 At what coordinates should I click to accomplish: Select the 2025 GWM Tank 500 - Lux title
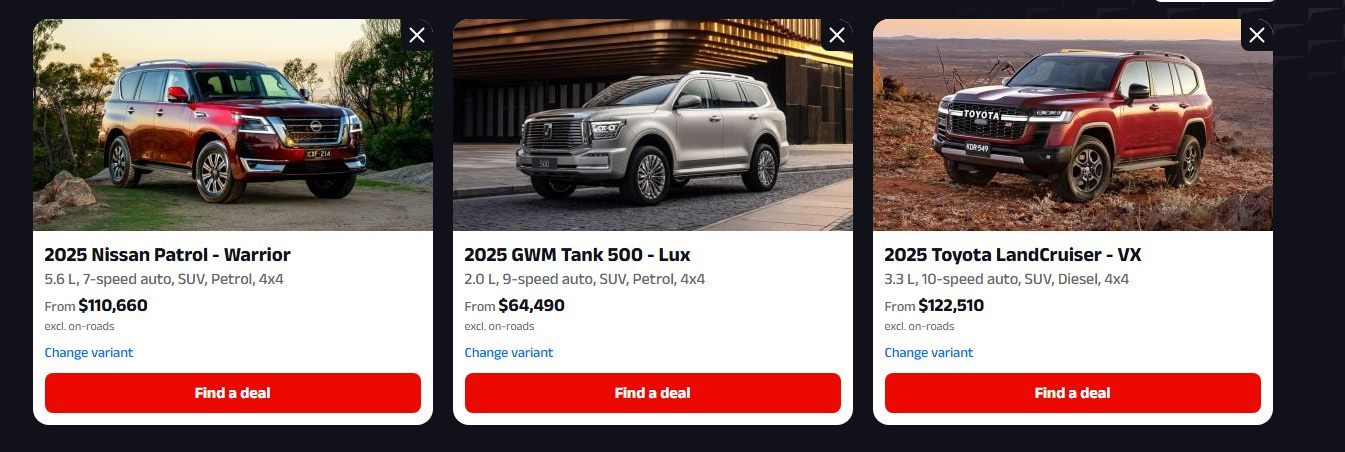coord(578,255)
